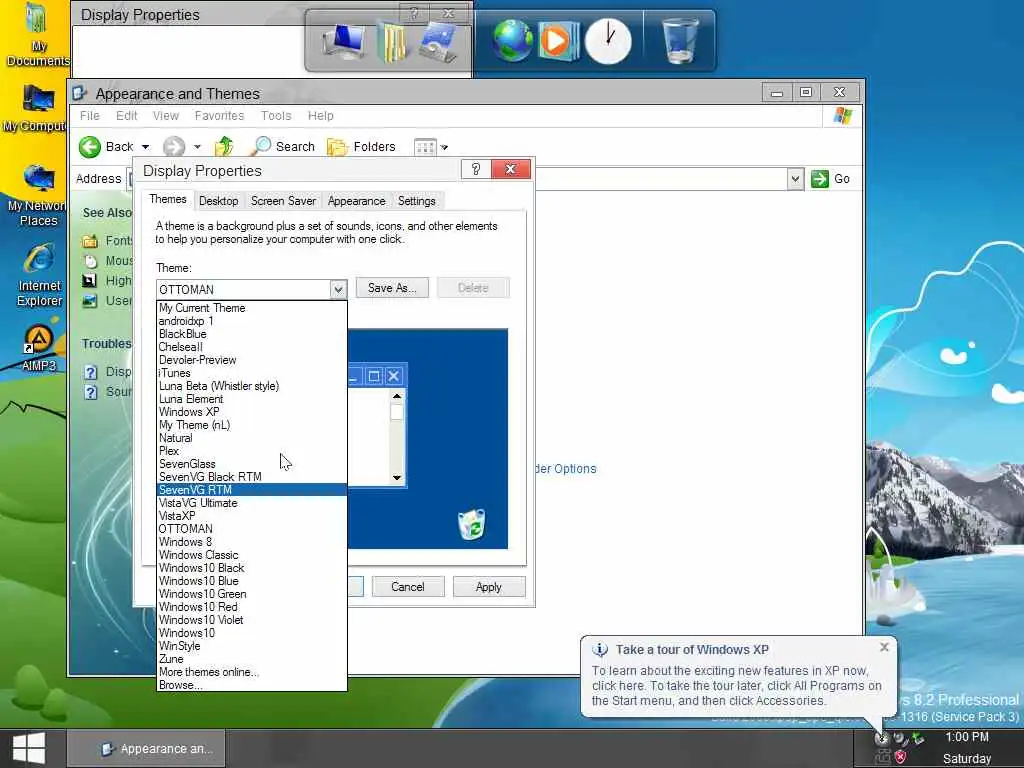The height and width of the screenshot is (768, 1024).
Task: Expand the Views dropdown arrow
Action: click(444, 148)
